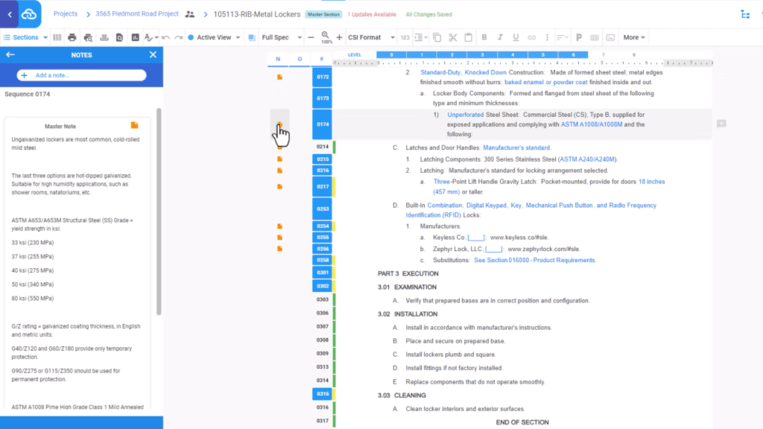Open the section tree icon at top right
This screenshot has width=763, height=429.
pyautogui.click(x=745, y=15)
